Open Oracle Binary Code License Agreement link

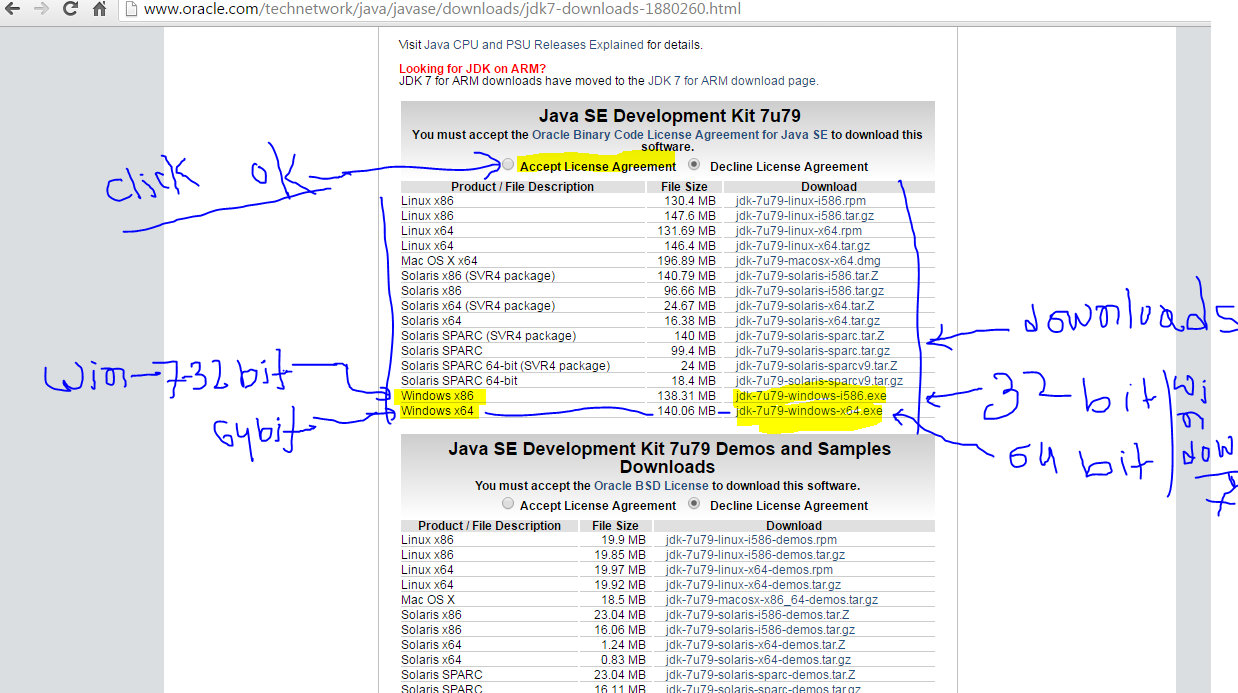click(680, 134)
